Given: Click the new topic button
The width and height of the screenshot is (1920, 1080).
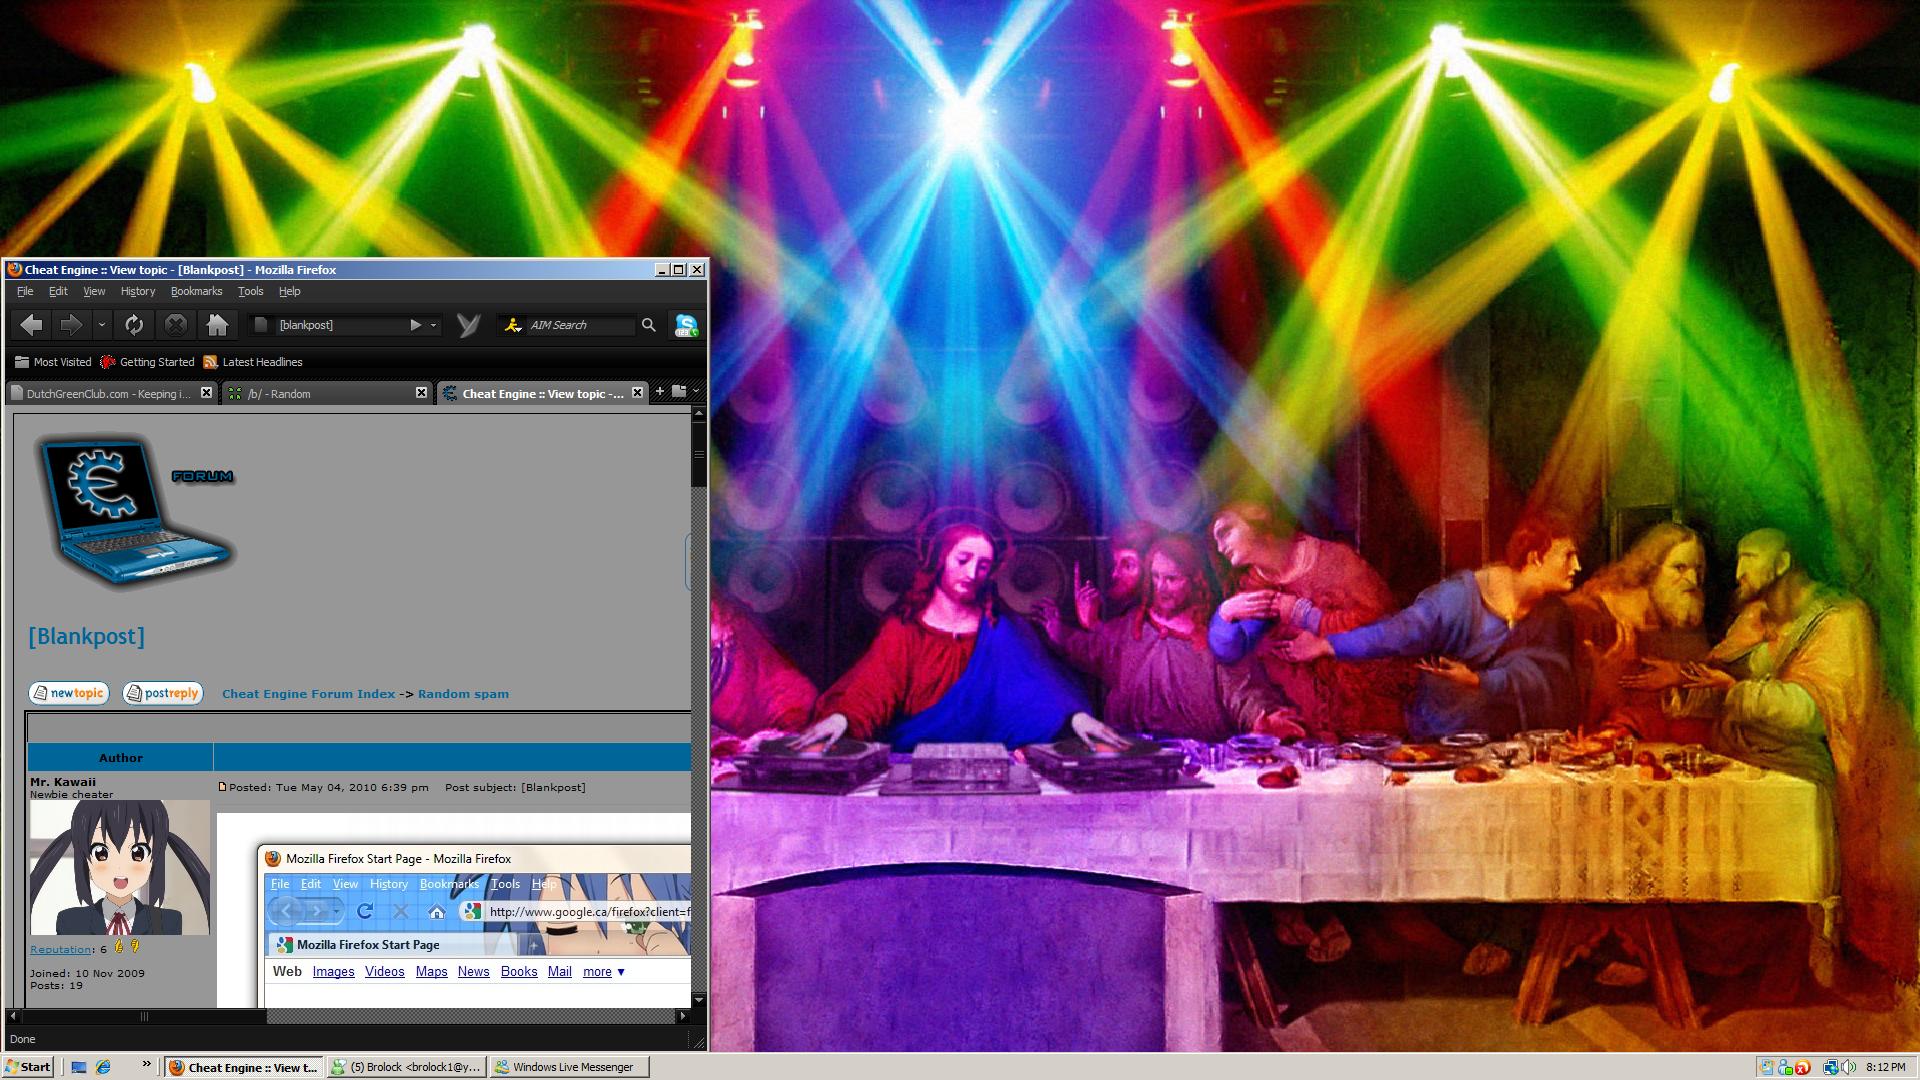Looking at the screenshot, I should [x=69, y=693].
